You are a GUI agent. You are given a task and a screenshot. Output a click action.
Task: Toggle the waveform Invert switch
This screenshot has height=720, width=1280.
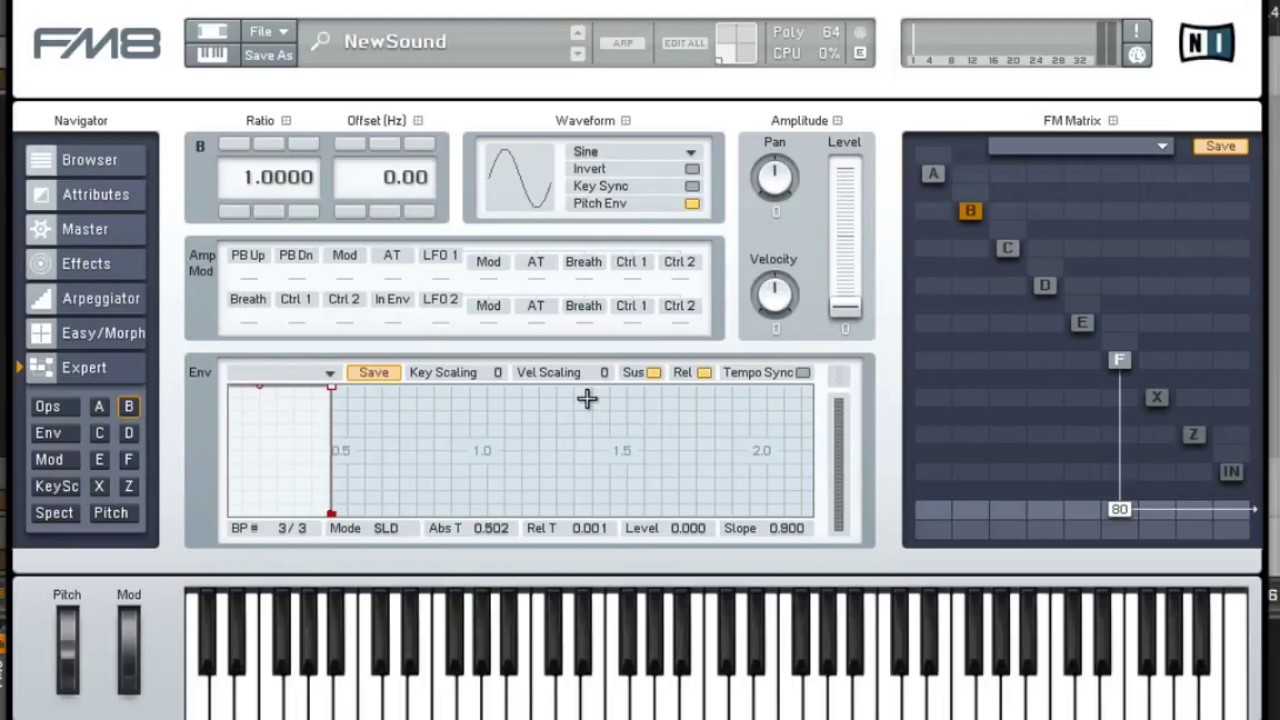click(692, 169)
